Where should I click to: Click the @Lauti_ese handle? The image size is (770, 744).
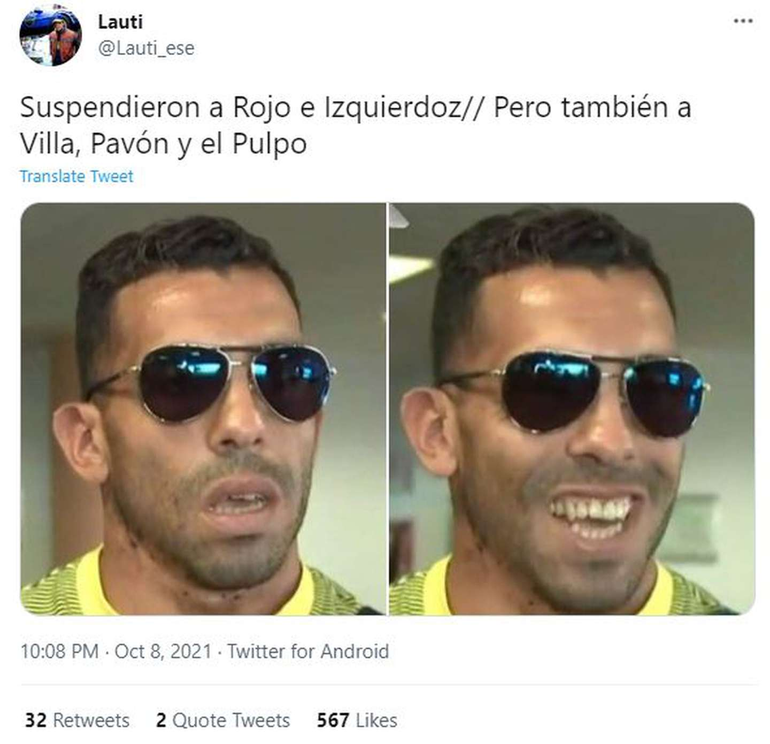146,48
